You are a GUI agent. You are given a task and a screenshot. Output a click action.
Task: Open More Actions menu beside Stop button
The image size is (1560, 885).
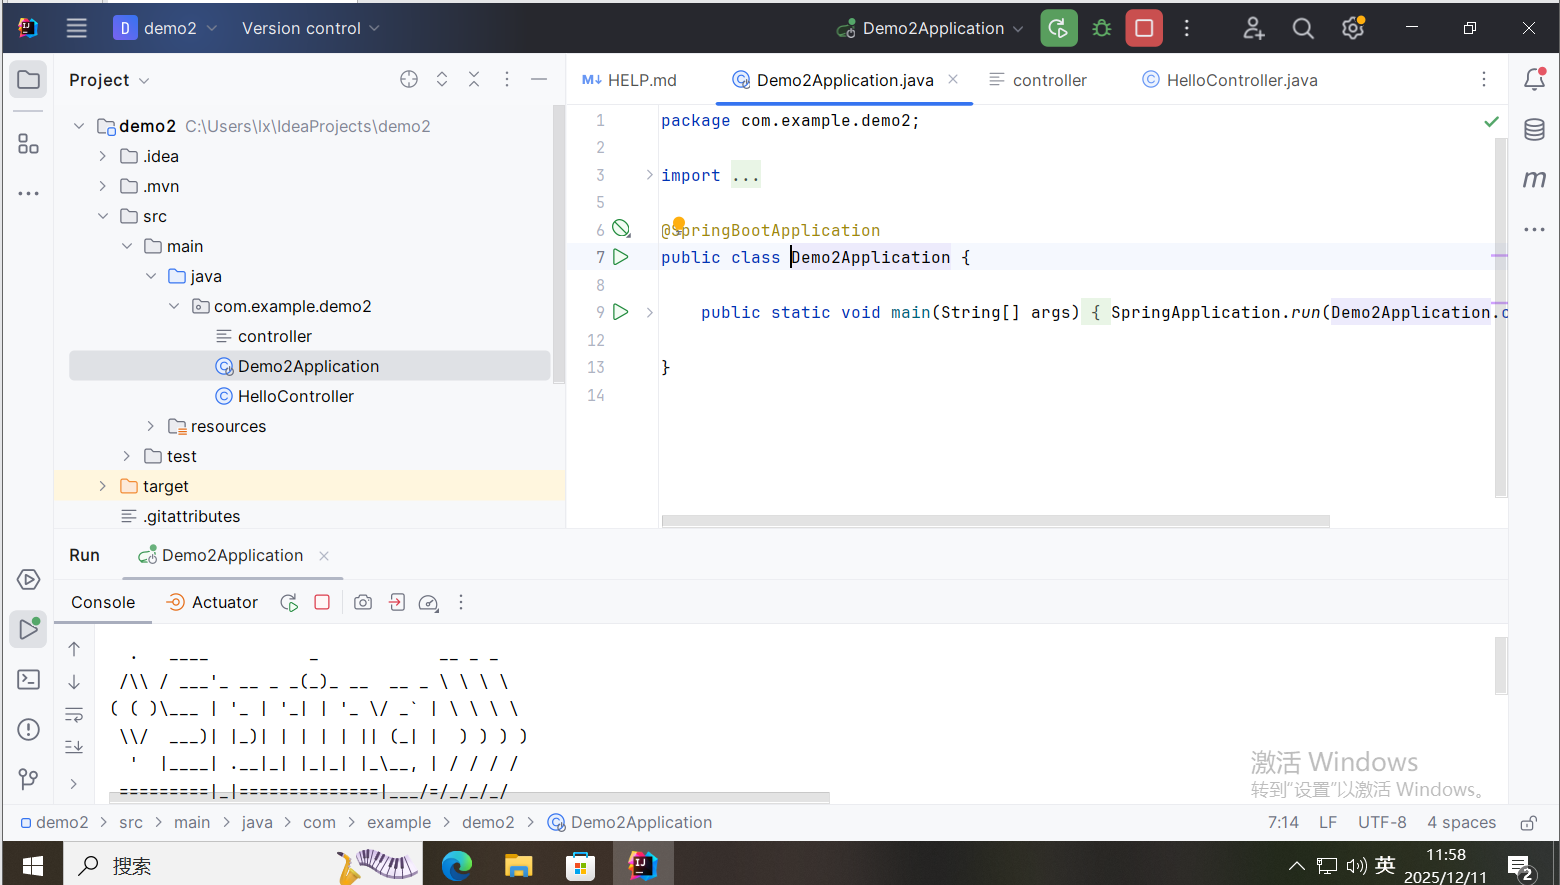click(x=1187, y=28)
